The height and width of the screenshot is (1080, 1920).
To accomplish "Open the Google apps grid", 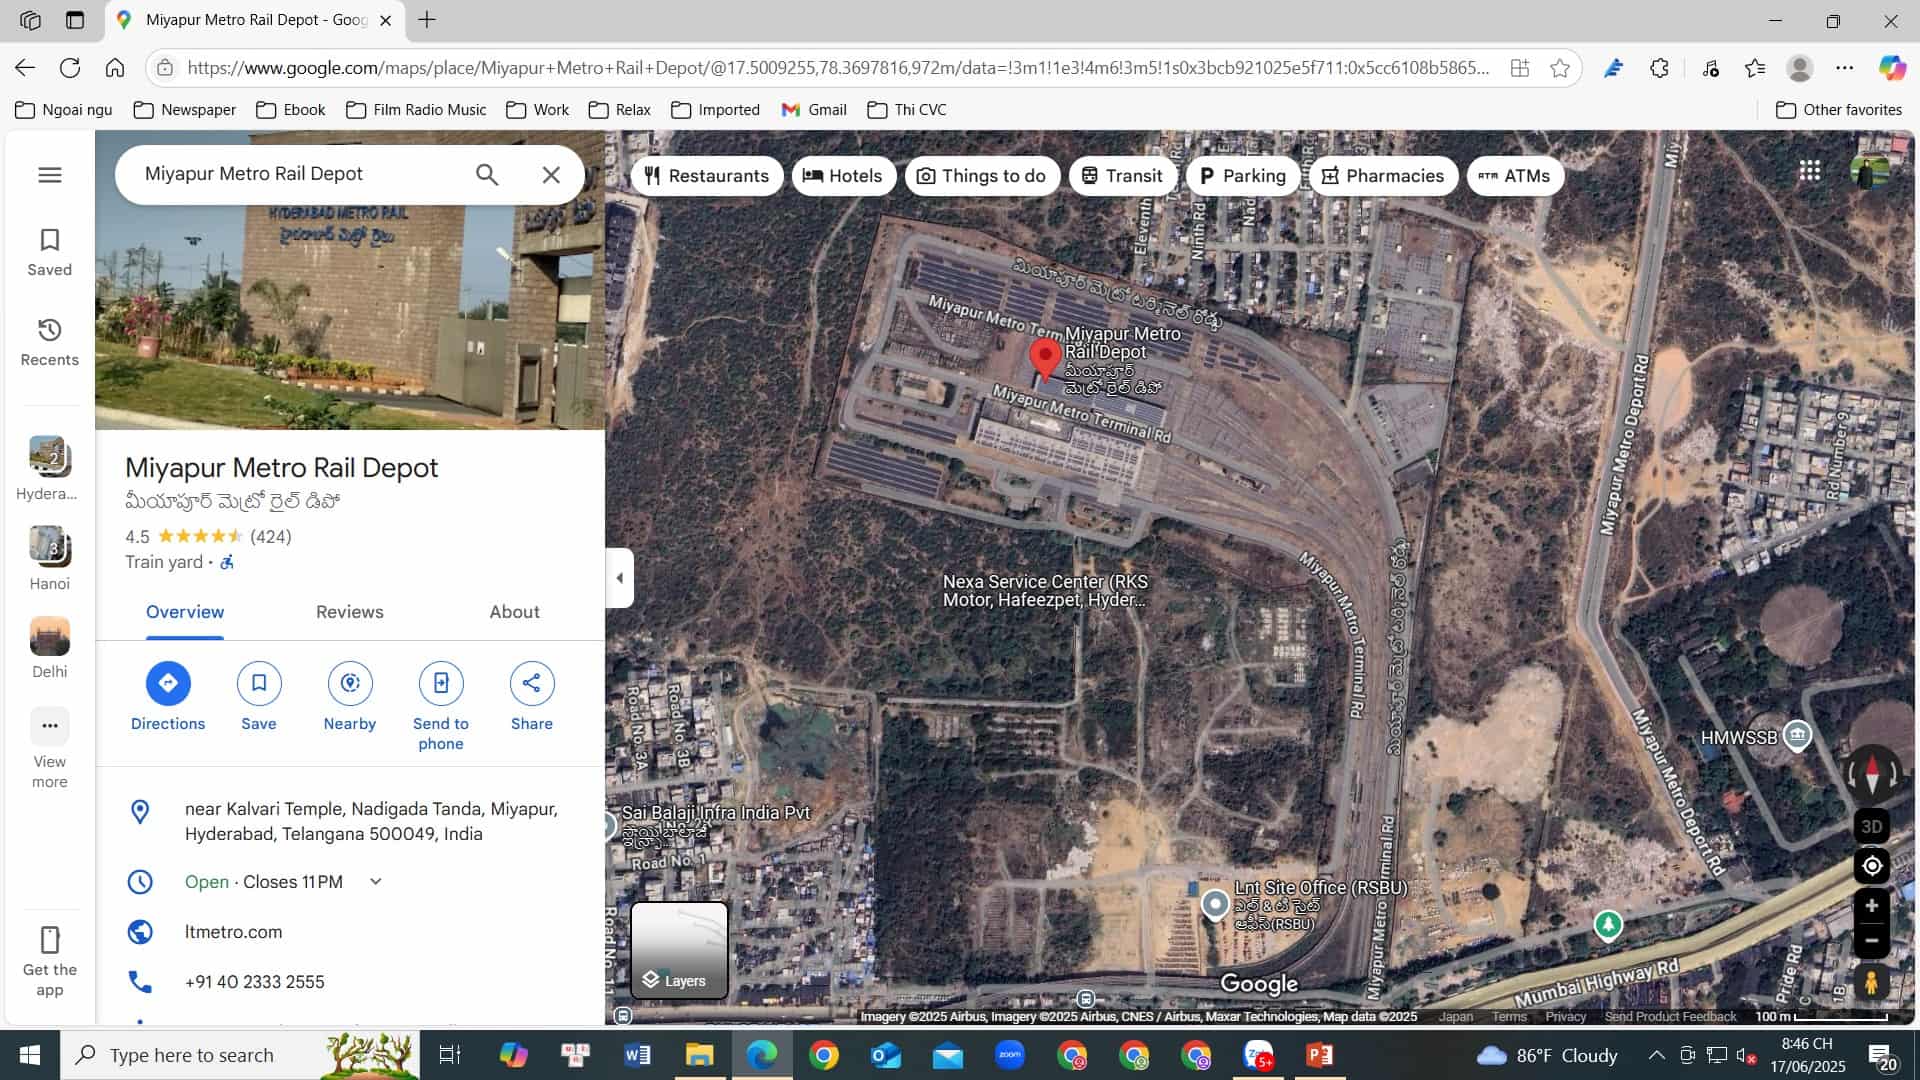I will pos(1810,171).
